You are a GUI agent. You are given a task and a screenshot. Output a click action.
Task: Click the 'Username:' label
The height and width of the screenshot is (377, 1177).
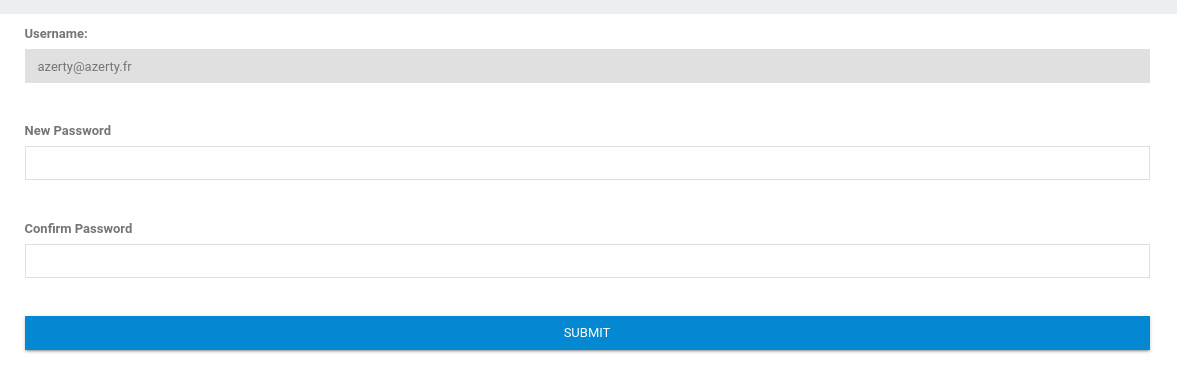click(x=56, y=34)
